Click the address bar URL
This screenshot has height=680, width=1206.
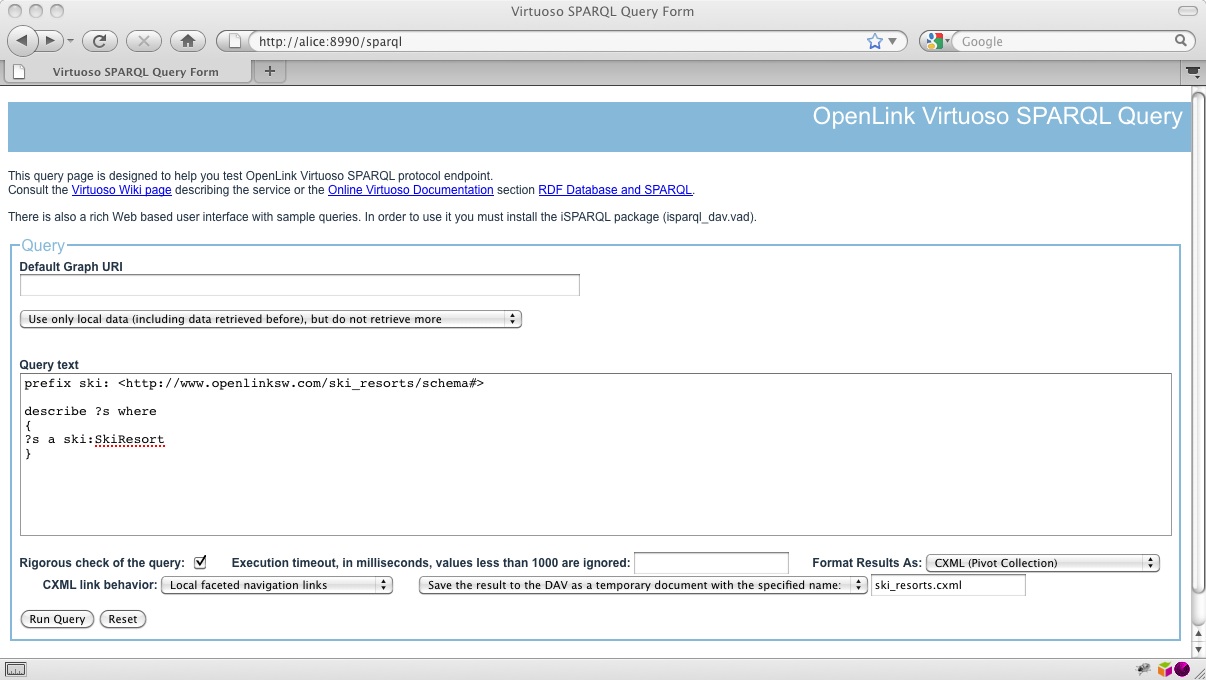330,42
